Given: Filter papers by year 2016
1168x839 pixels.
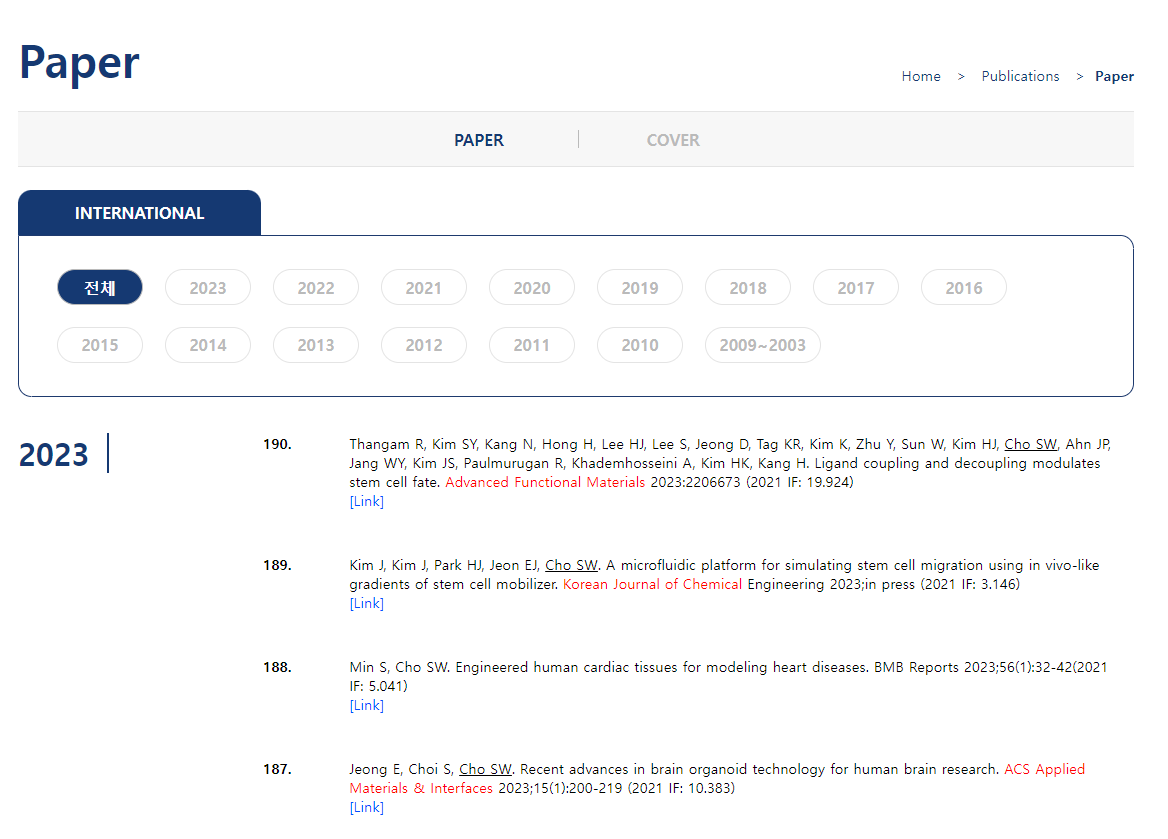Looking at the screenshot, I should [964, 287].
